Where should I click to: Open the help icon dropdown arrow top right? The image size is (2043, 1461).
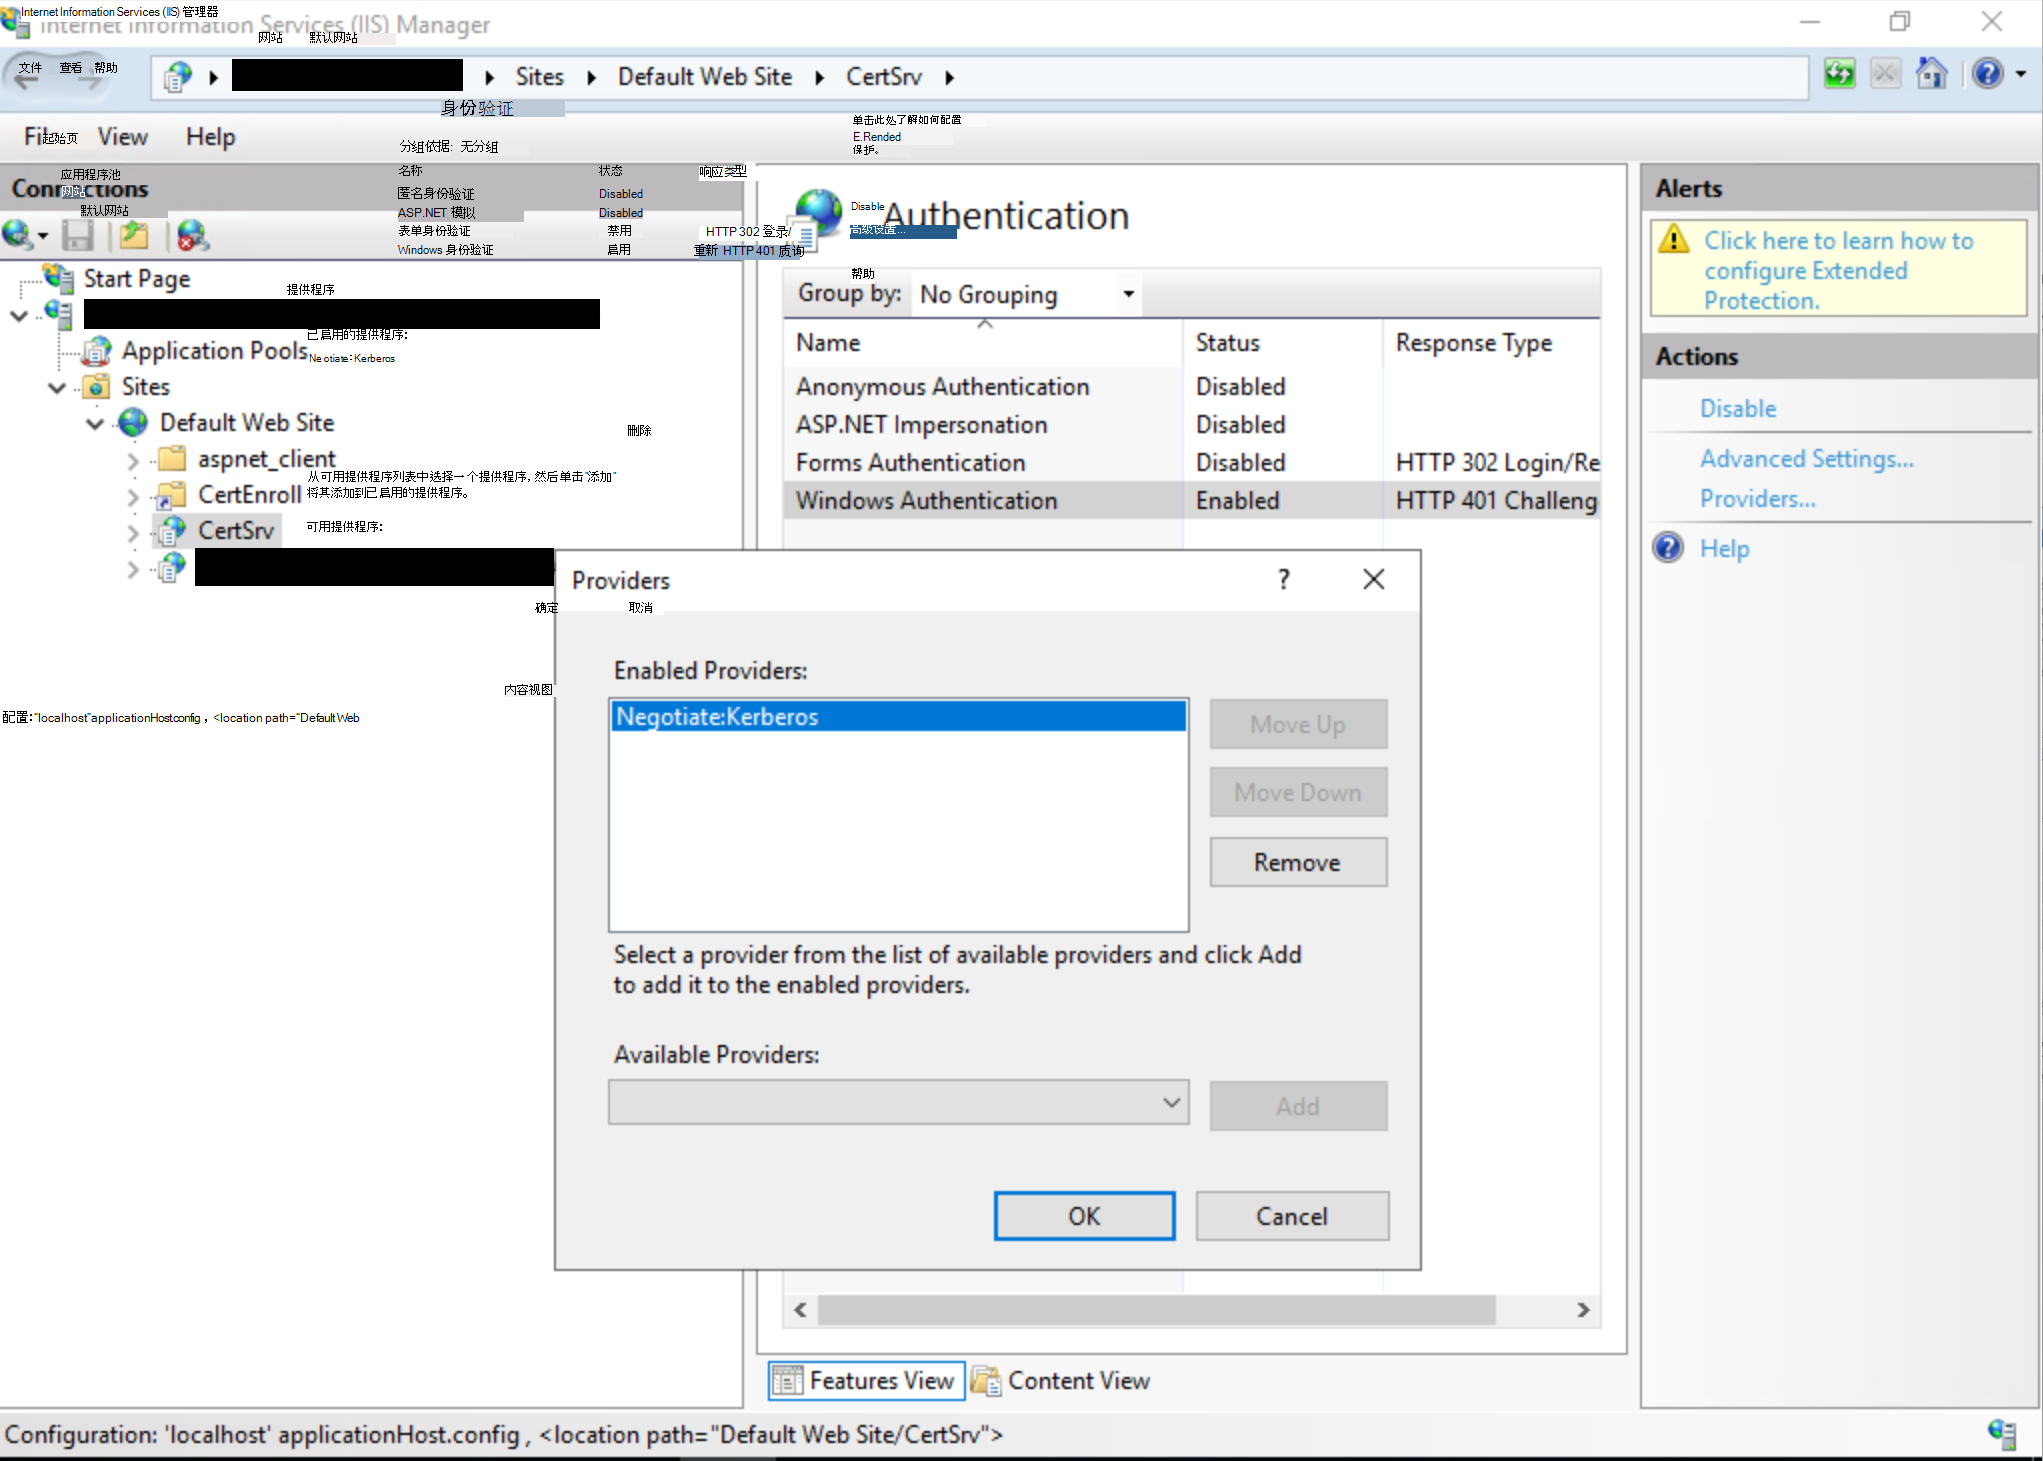pyautogui.click(x=2021, y=74)
